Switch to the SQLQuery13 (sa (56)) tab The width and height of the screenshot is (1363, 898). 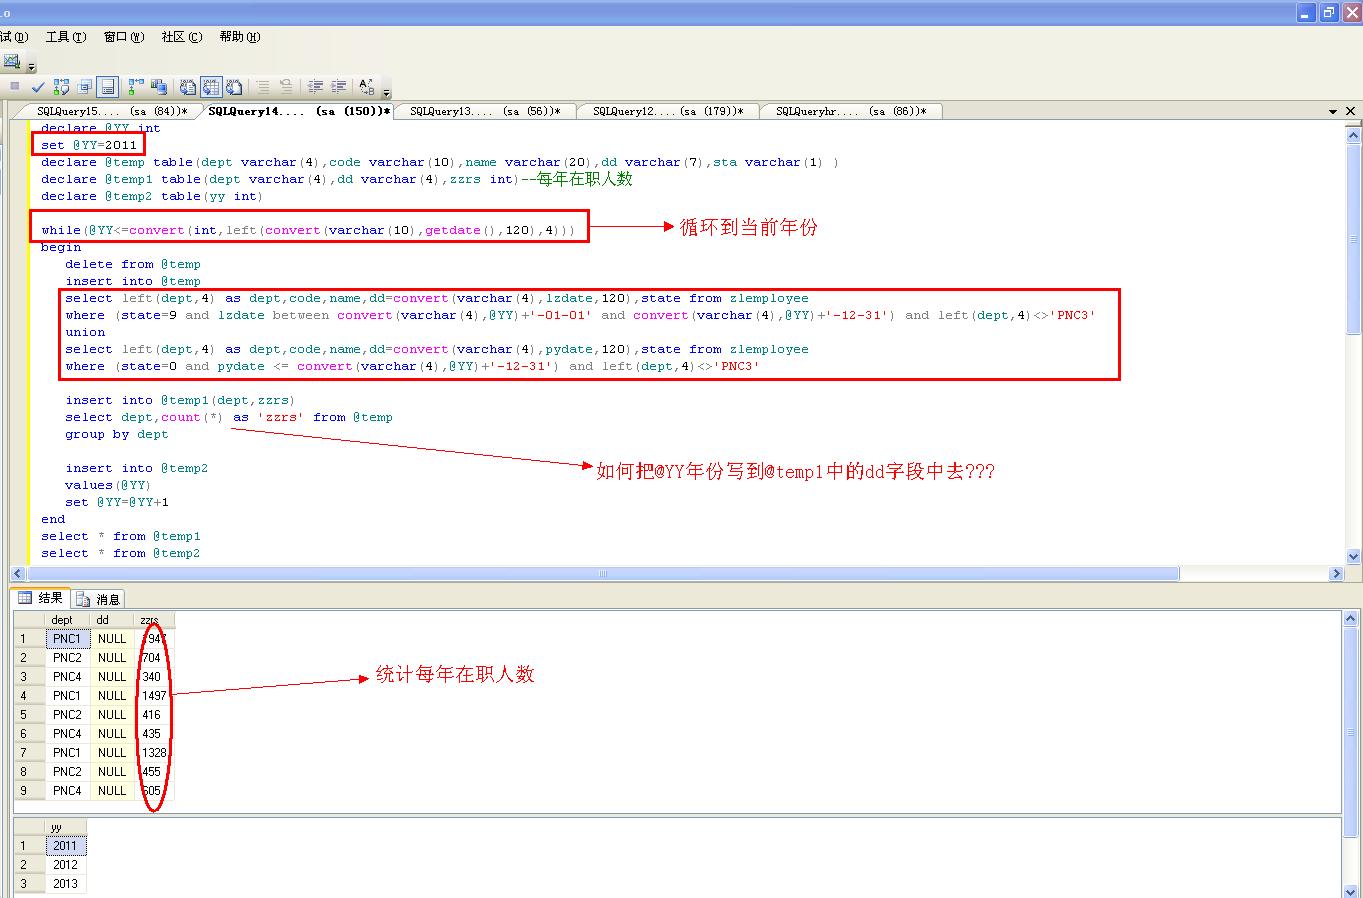[486, 111]
